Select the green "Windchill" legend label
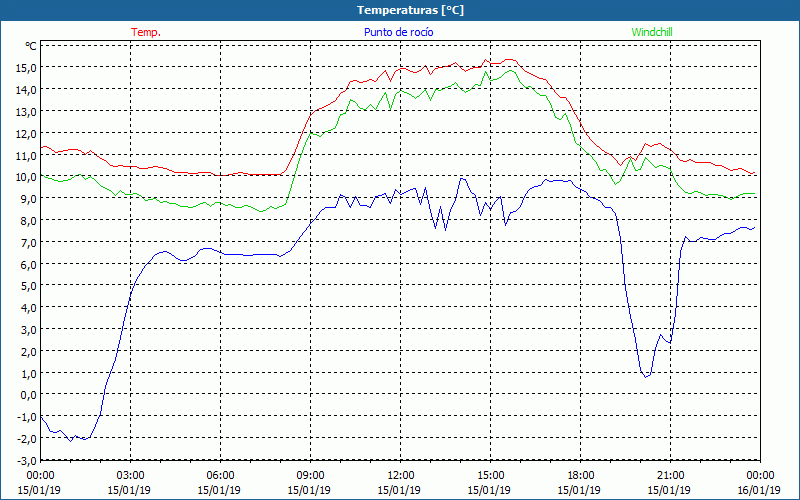 pos(652,32)
